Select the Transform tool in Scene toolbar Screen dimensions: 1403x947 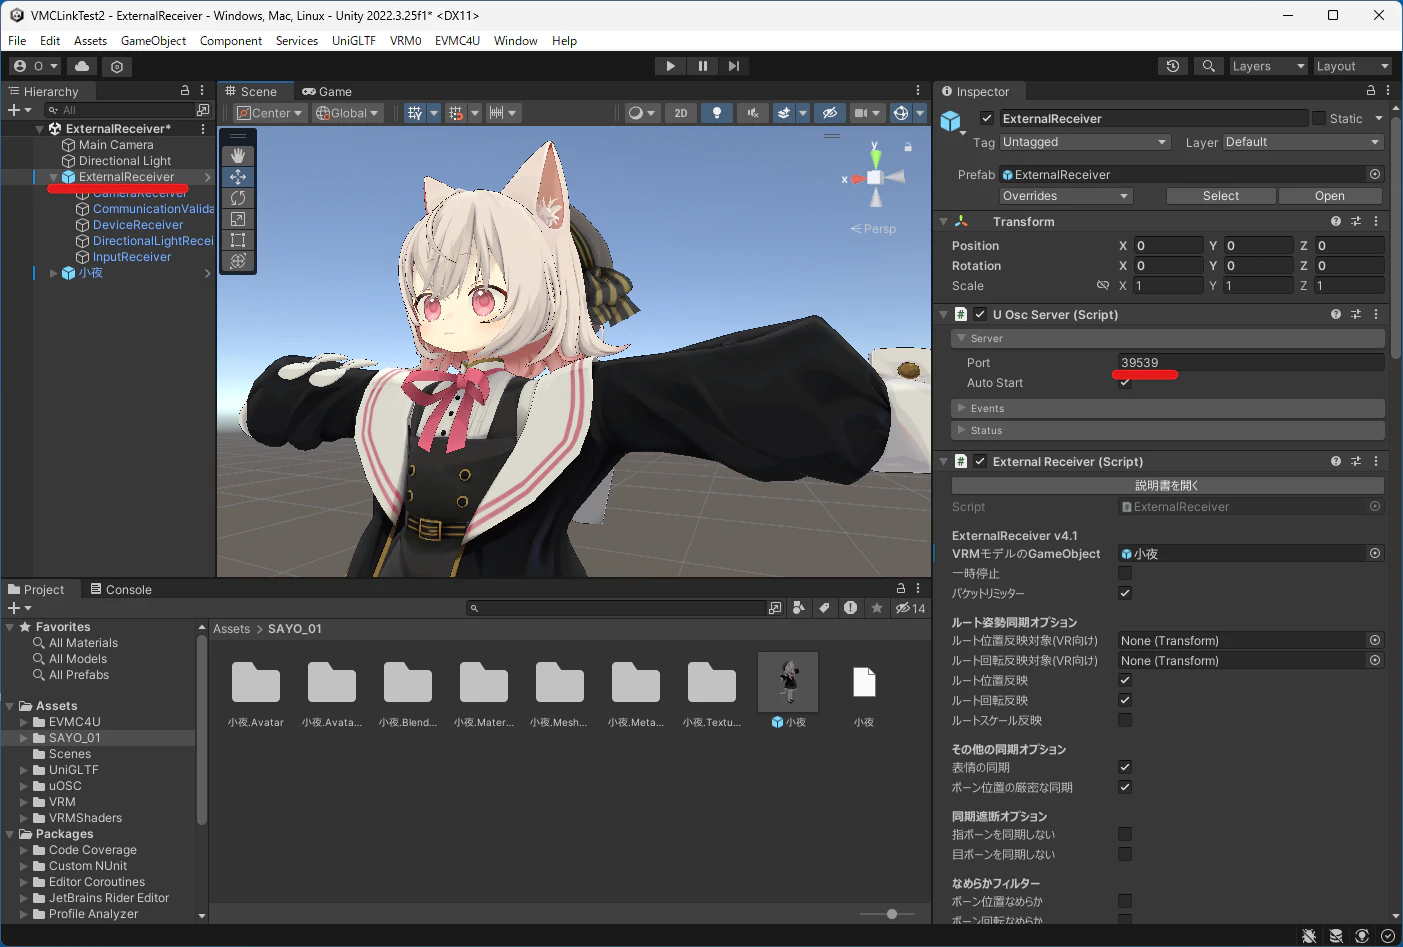[x=238, y=261]
